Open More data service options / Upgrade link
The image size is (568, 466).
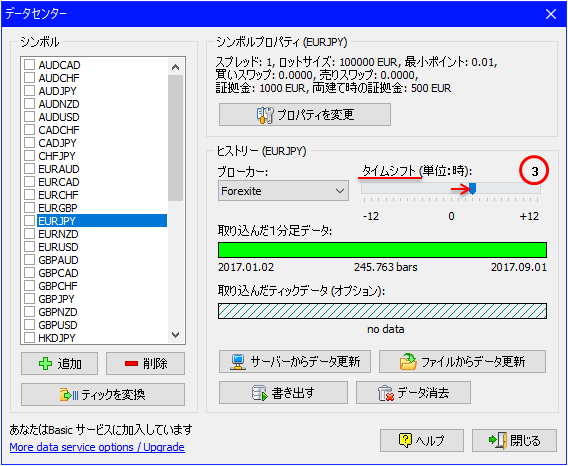pos(97,447)
